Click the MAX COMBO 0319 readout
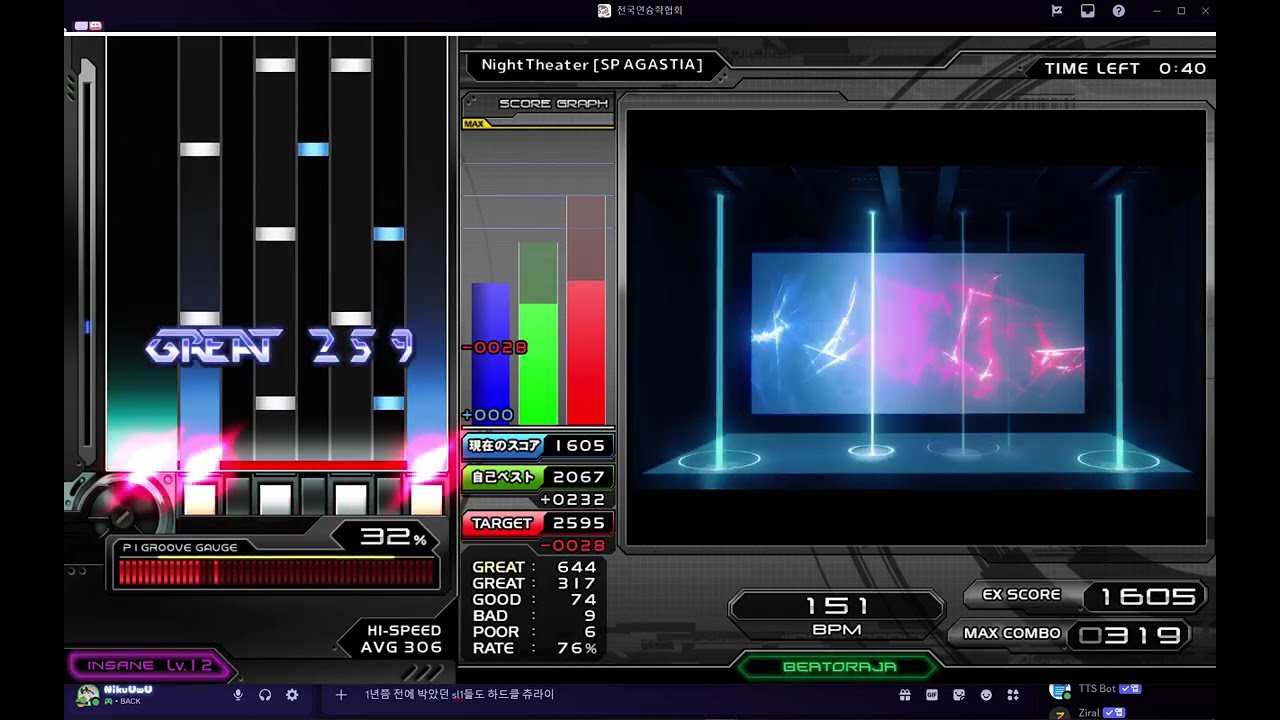The width and height of the screenshot is (1280, 720). 1070,634
